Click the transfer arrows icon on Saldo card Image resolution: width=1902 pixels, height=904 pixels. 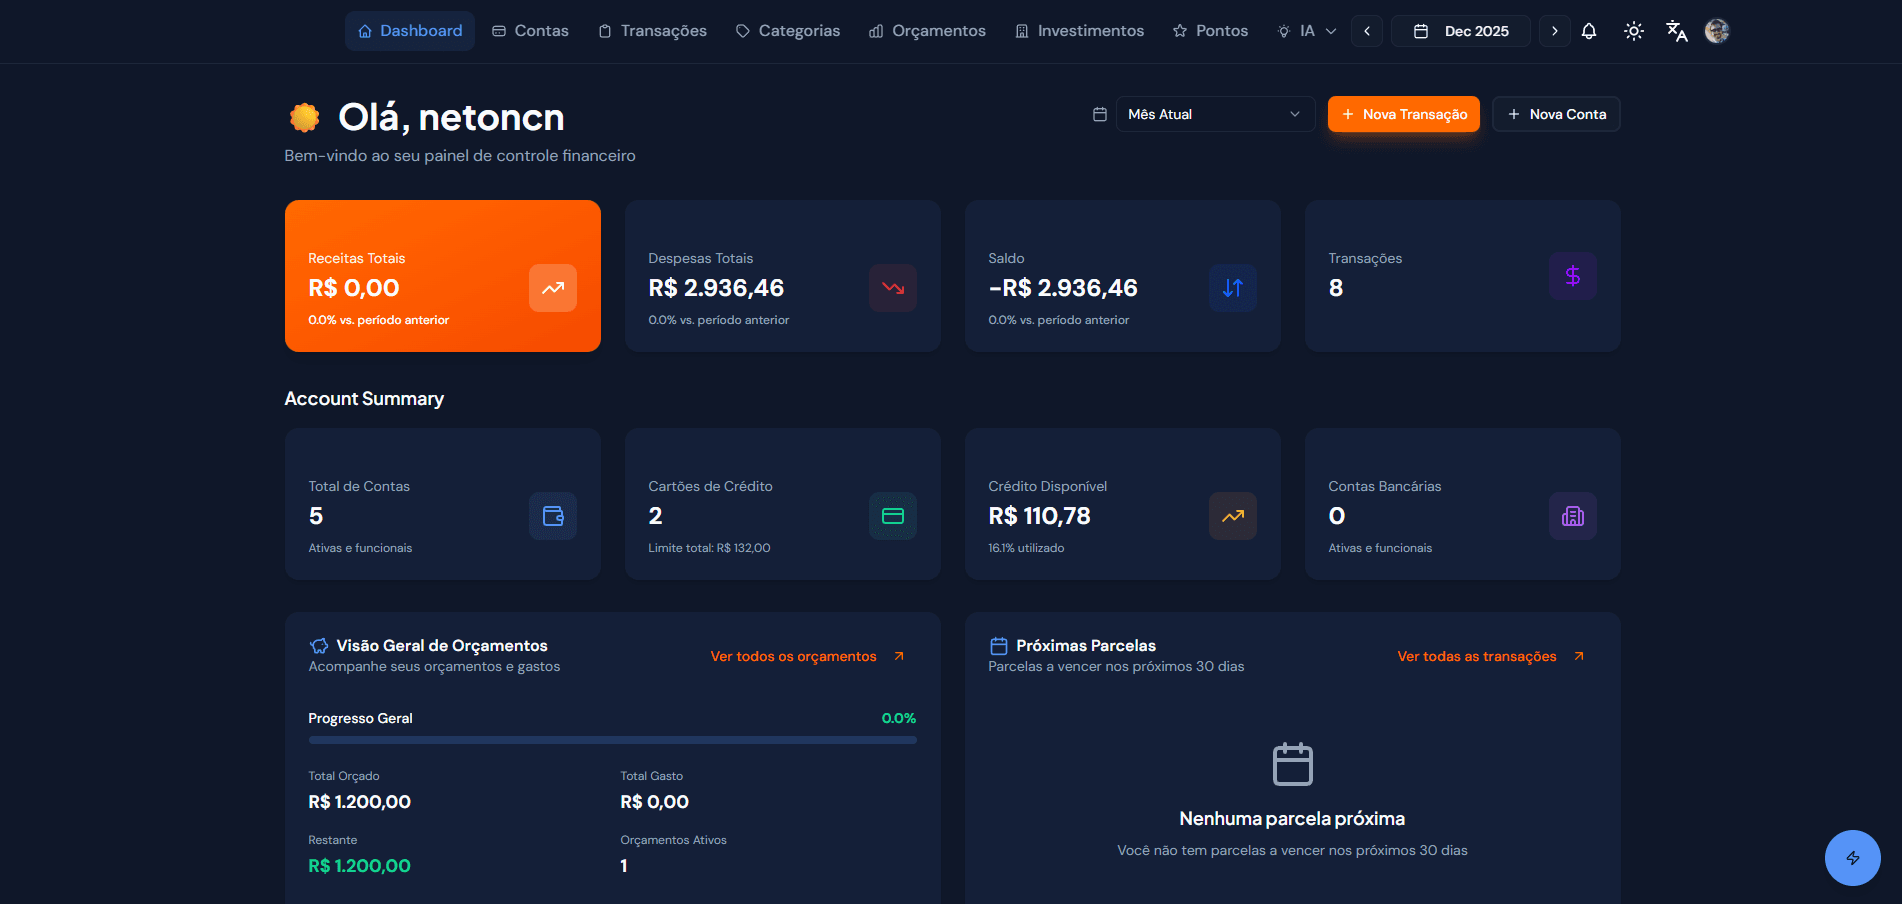pyautogui.click(x=1232, y=288)
